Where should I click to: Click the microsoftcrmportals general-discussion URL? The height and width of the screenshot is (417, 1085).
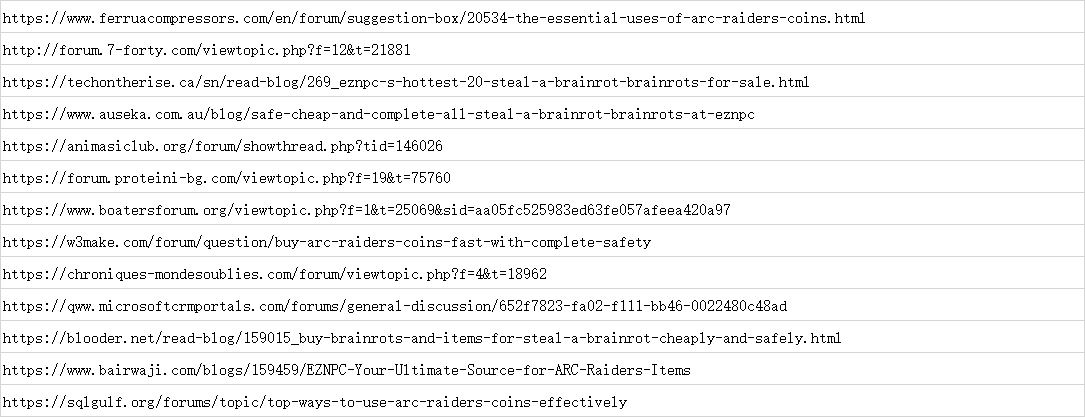pos(395,306)
